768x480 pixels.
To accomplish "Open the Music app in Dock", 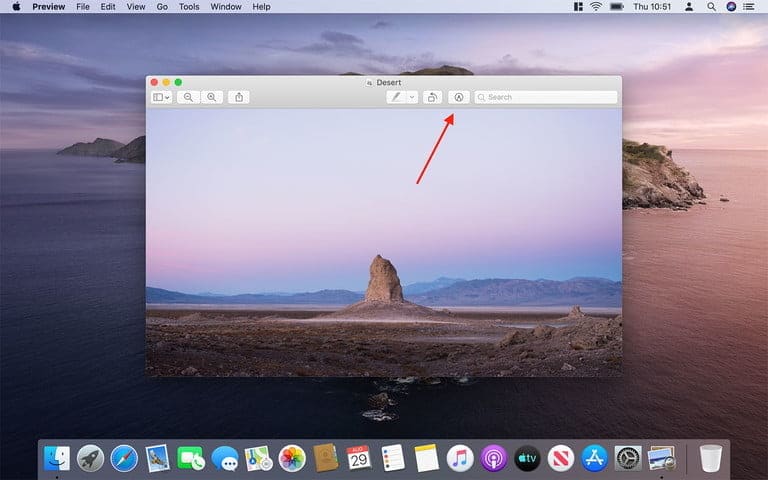I will tap(459, 459).
